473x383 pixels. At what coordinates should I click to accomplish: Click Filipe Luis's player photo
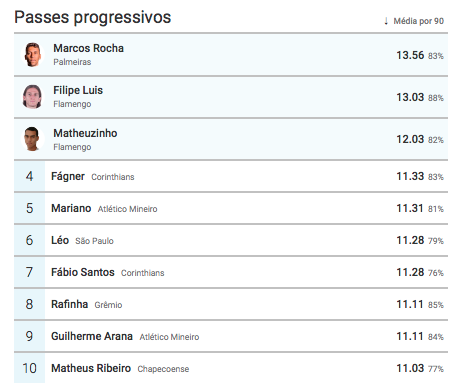coord(32,97)
